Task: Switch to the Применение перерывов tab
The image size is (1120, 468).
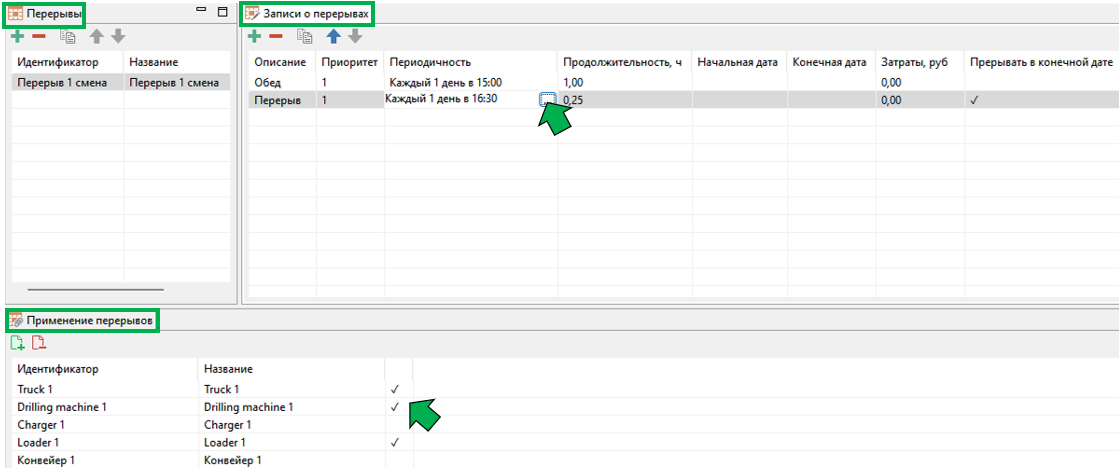Action: 81,322
